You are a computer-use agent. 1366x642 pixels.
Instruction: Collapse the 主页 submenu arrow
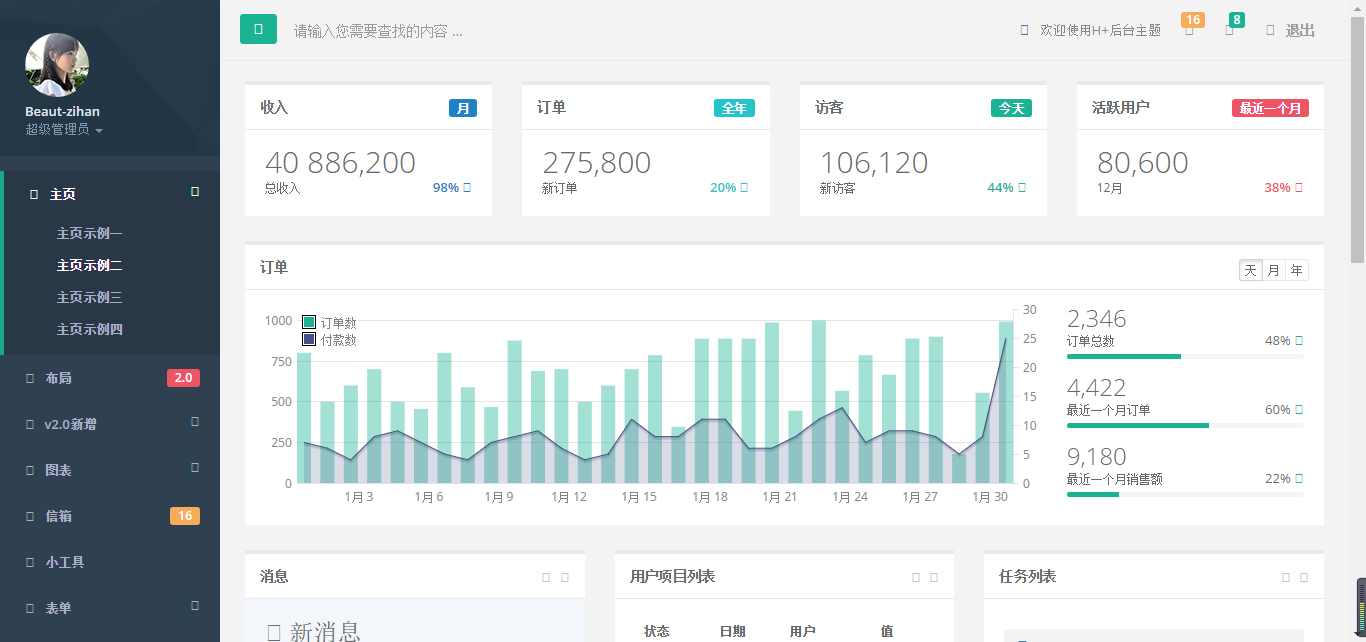tap(195, 191)
